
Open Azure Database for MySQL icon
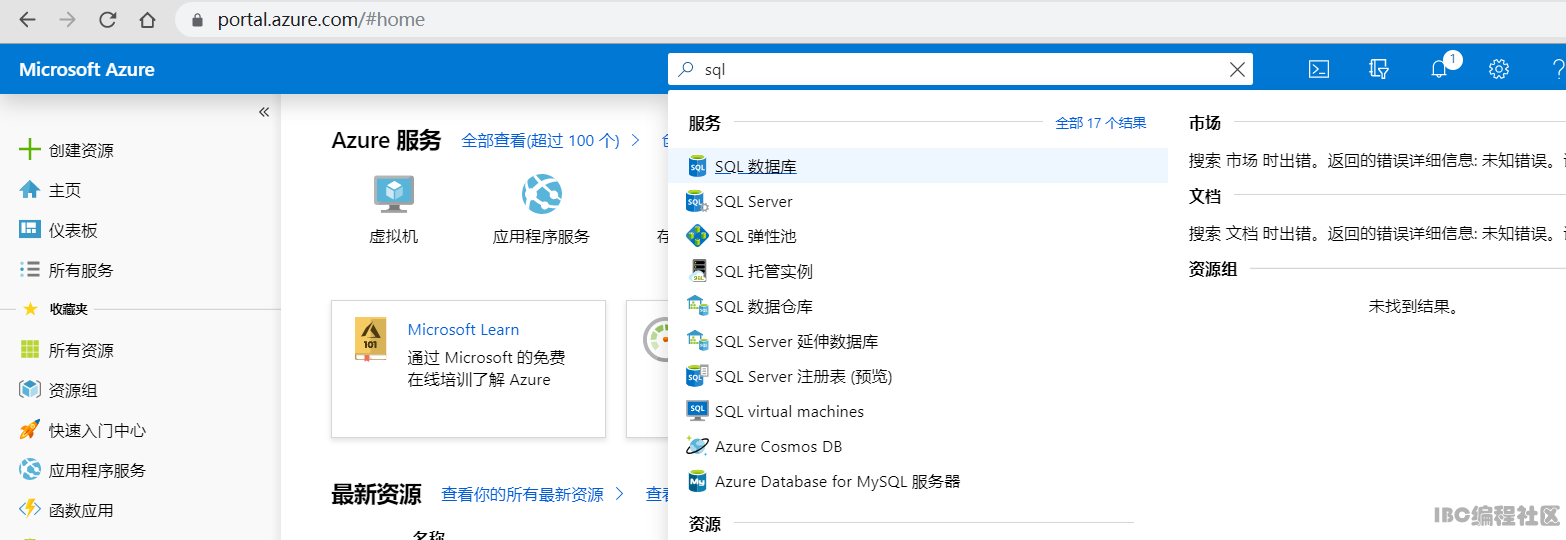[x=697, y=481]
